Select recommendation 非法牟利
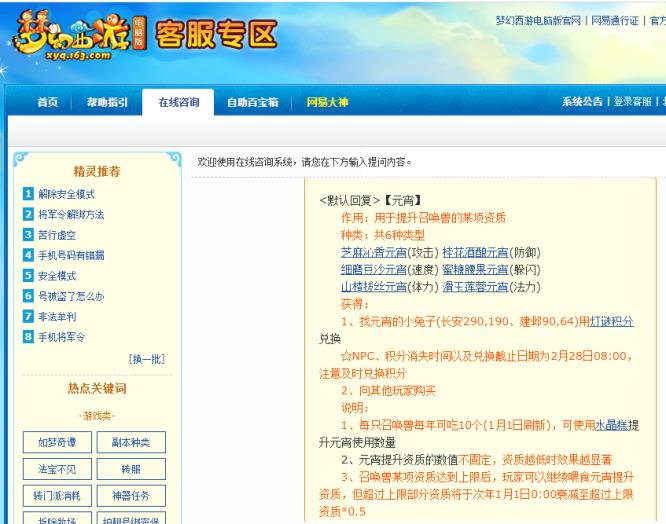 click(x=57, y=316)
